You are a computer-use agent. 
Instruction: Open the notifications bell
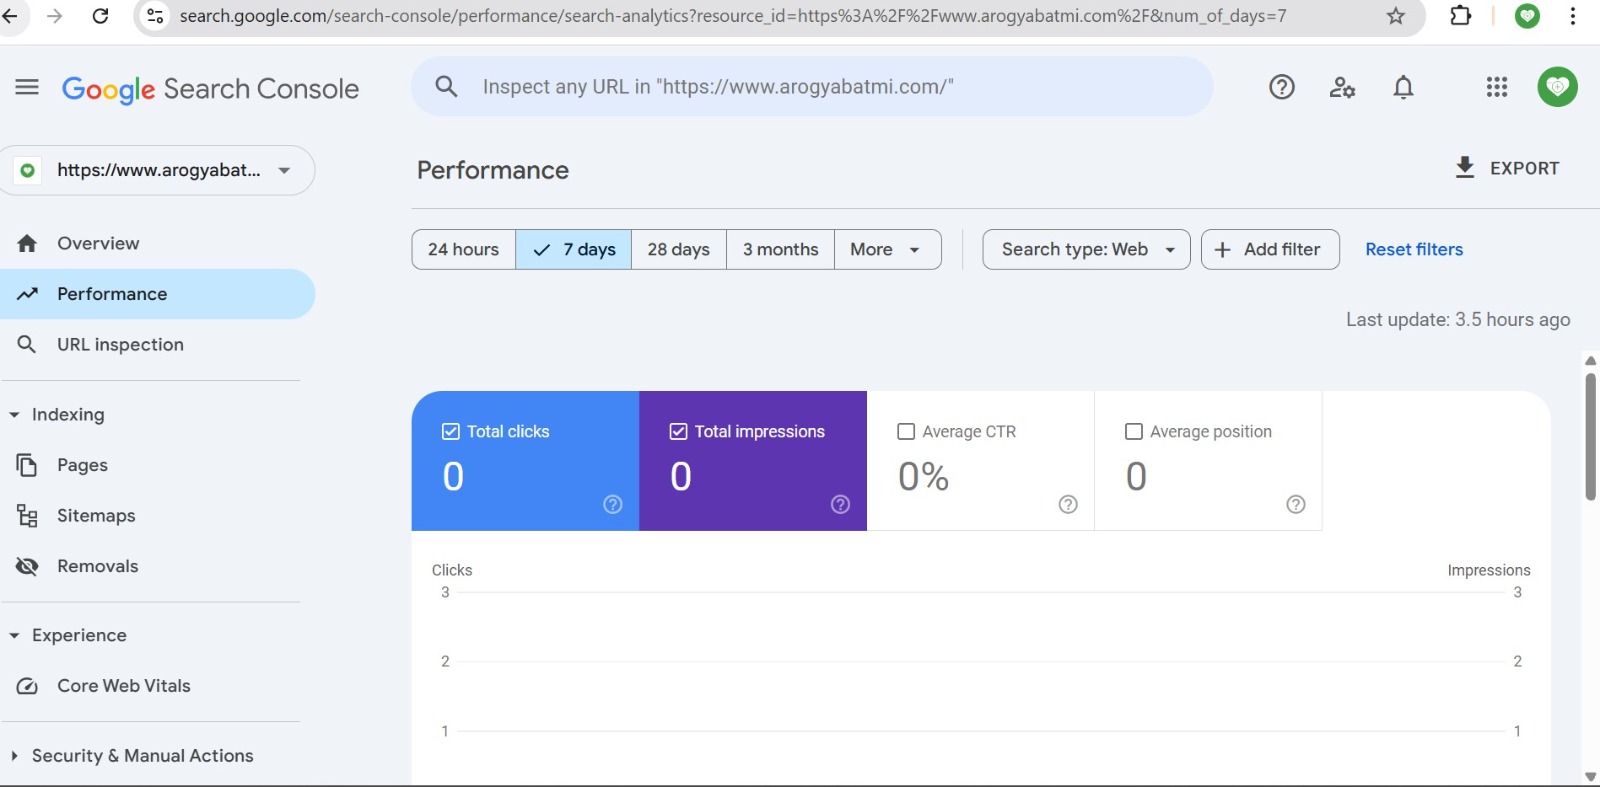[1403, 88]
